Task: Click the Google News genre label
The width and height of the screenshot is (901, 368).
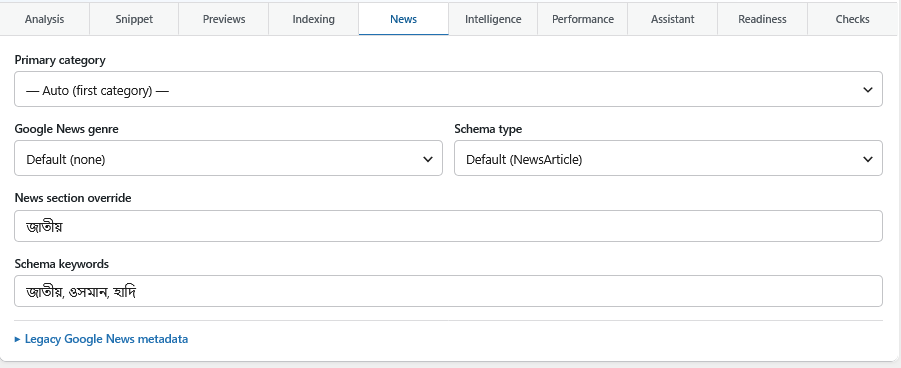Action: (67, 129)
